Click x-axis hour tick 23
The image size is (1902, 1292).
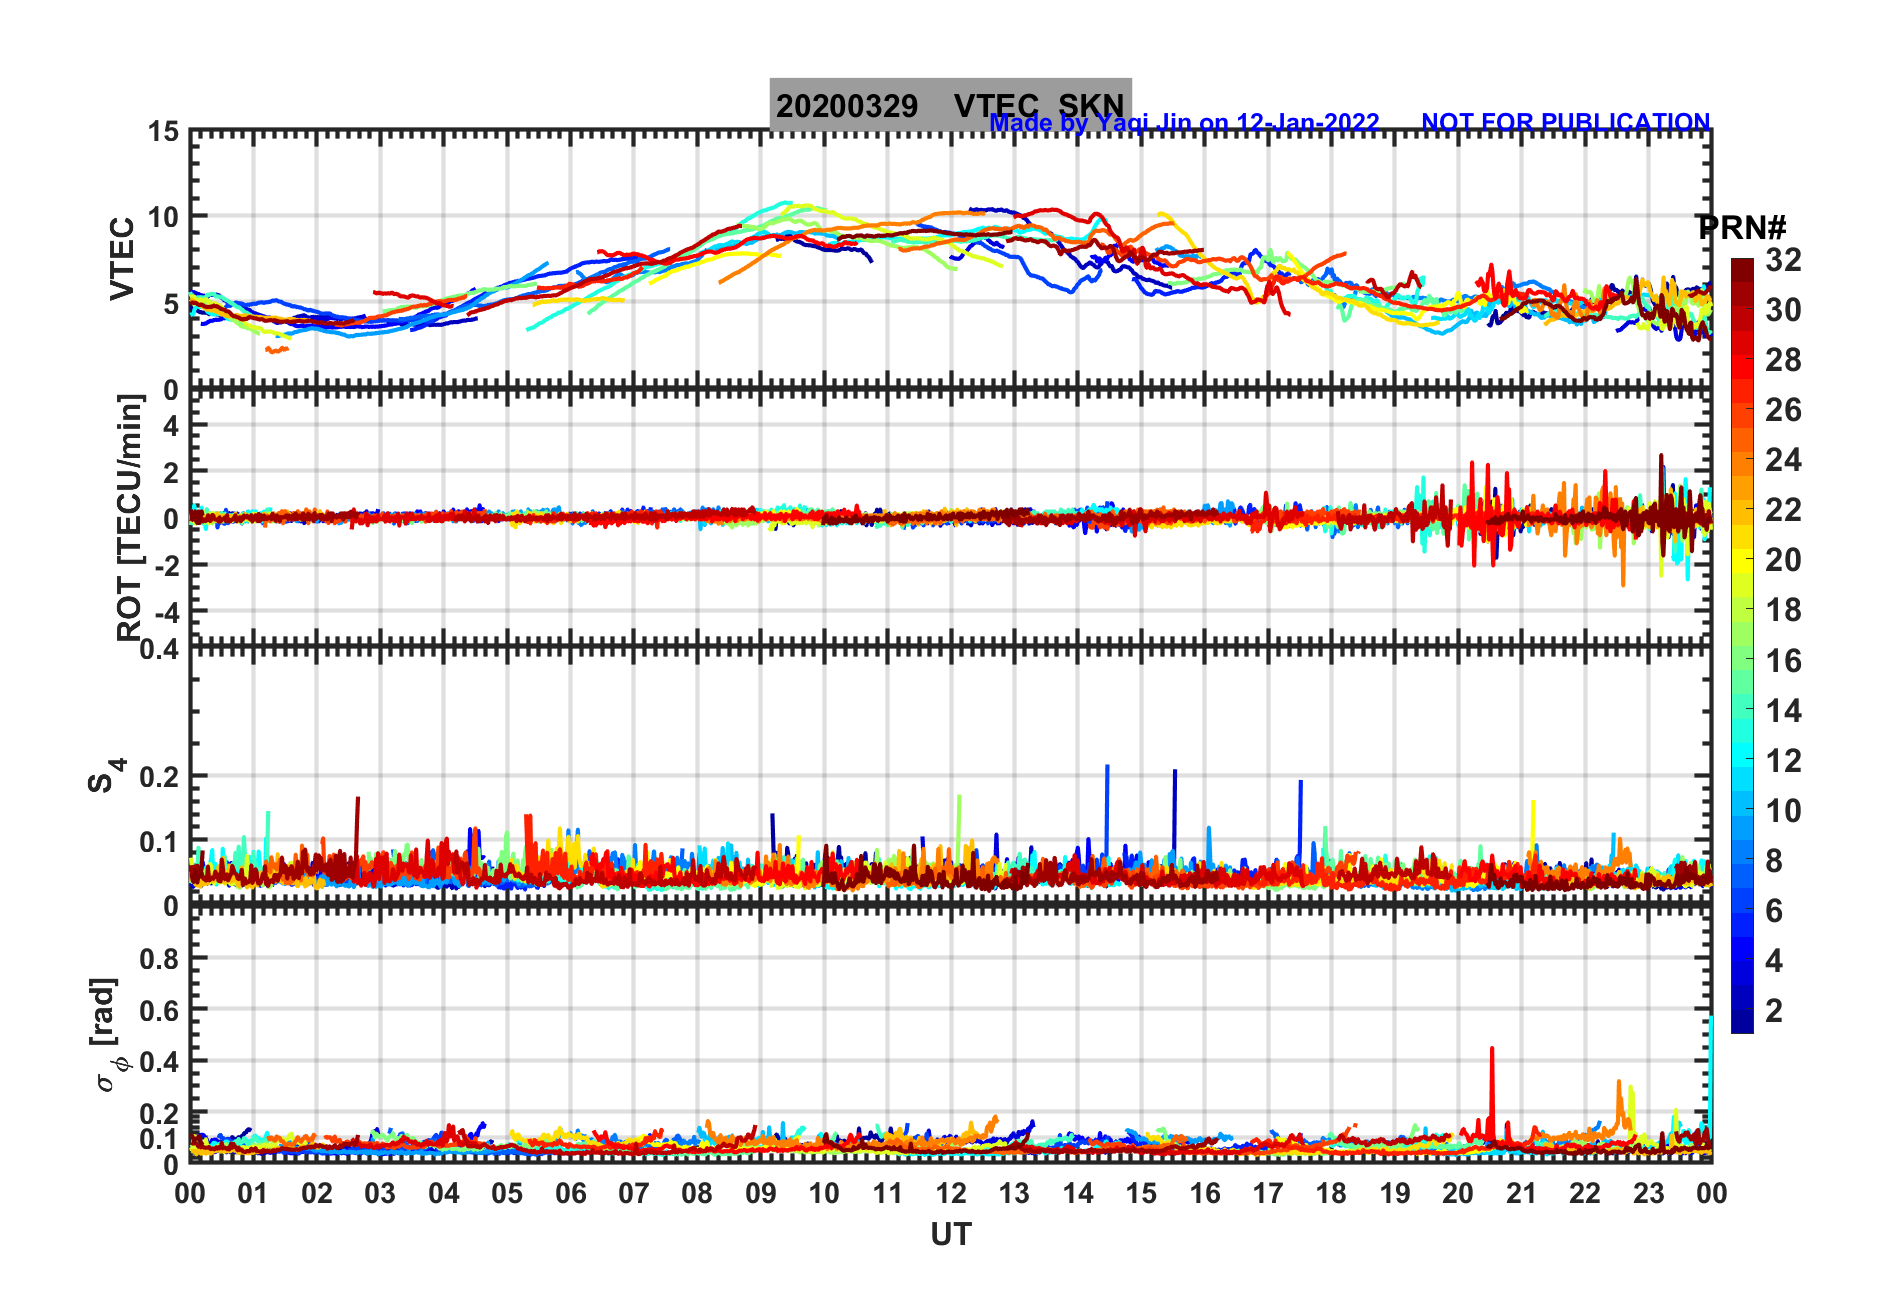1648,1194
